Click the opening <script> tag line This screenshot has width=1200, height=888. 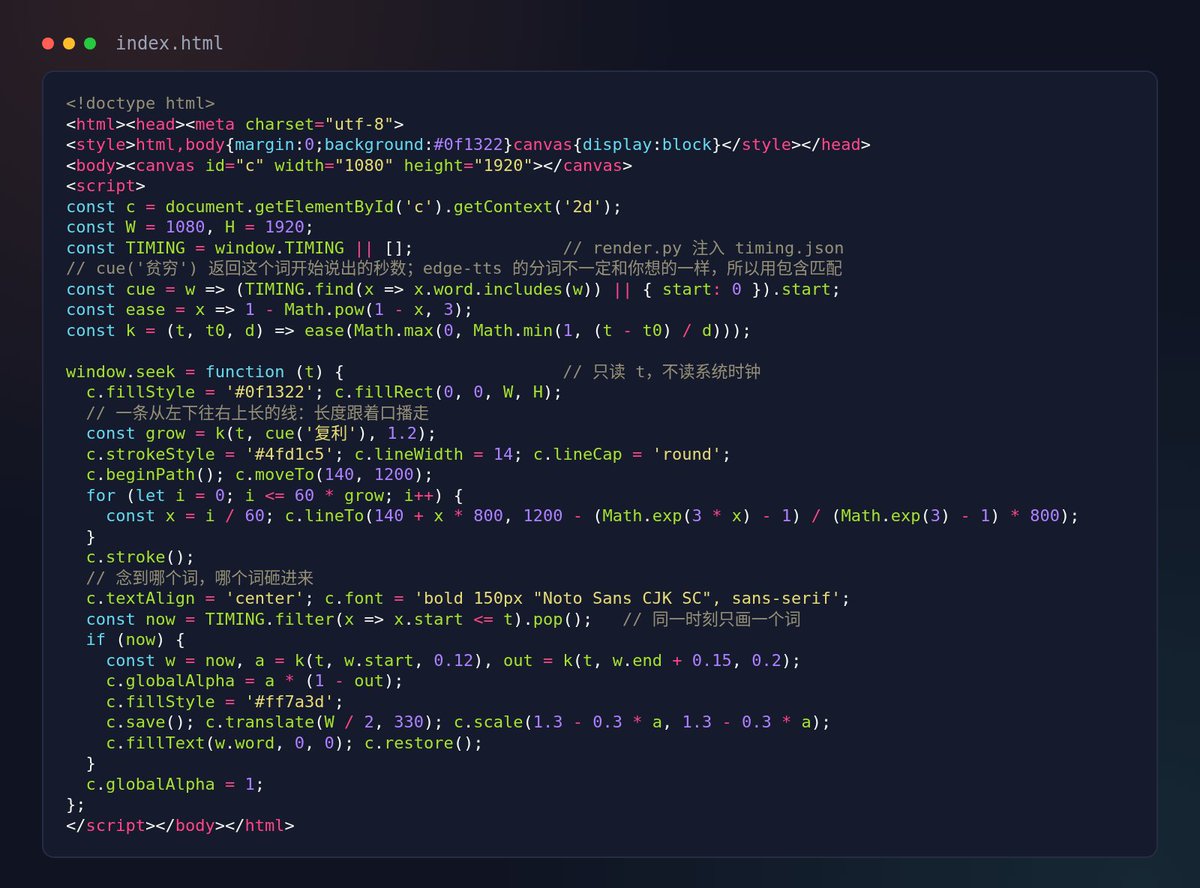[106, 186]
